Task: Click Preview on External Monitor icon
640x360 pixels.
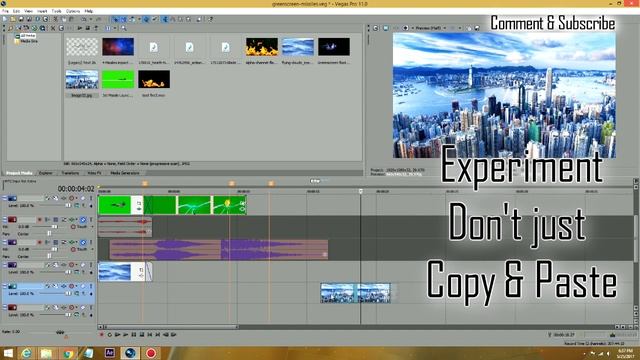Action: click(x=386, y=28)
